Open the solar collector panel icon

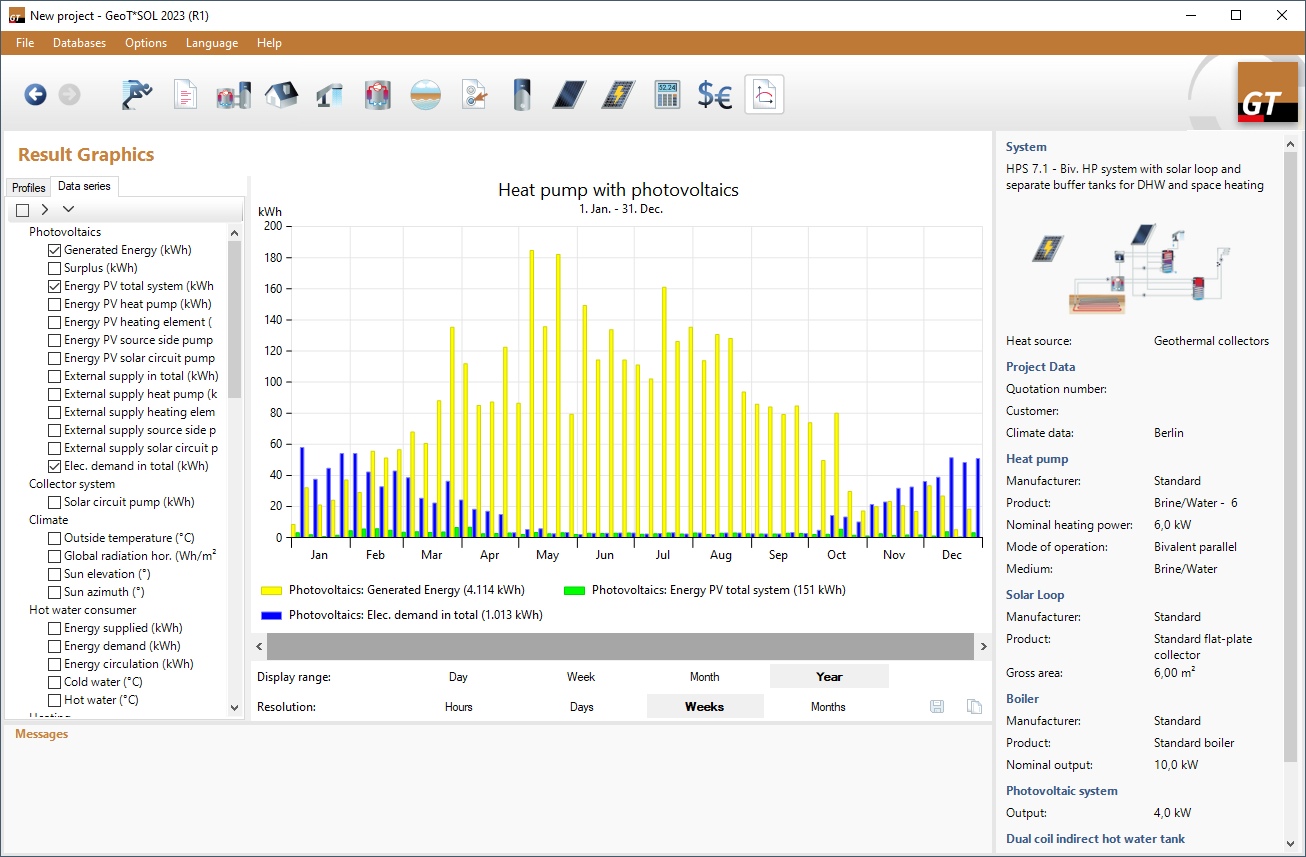(x=570, y=95)
